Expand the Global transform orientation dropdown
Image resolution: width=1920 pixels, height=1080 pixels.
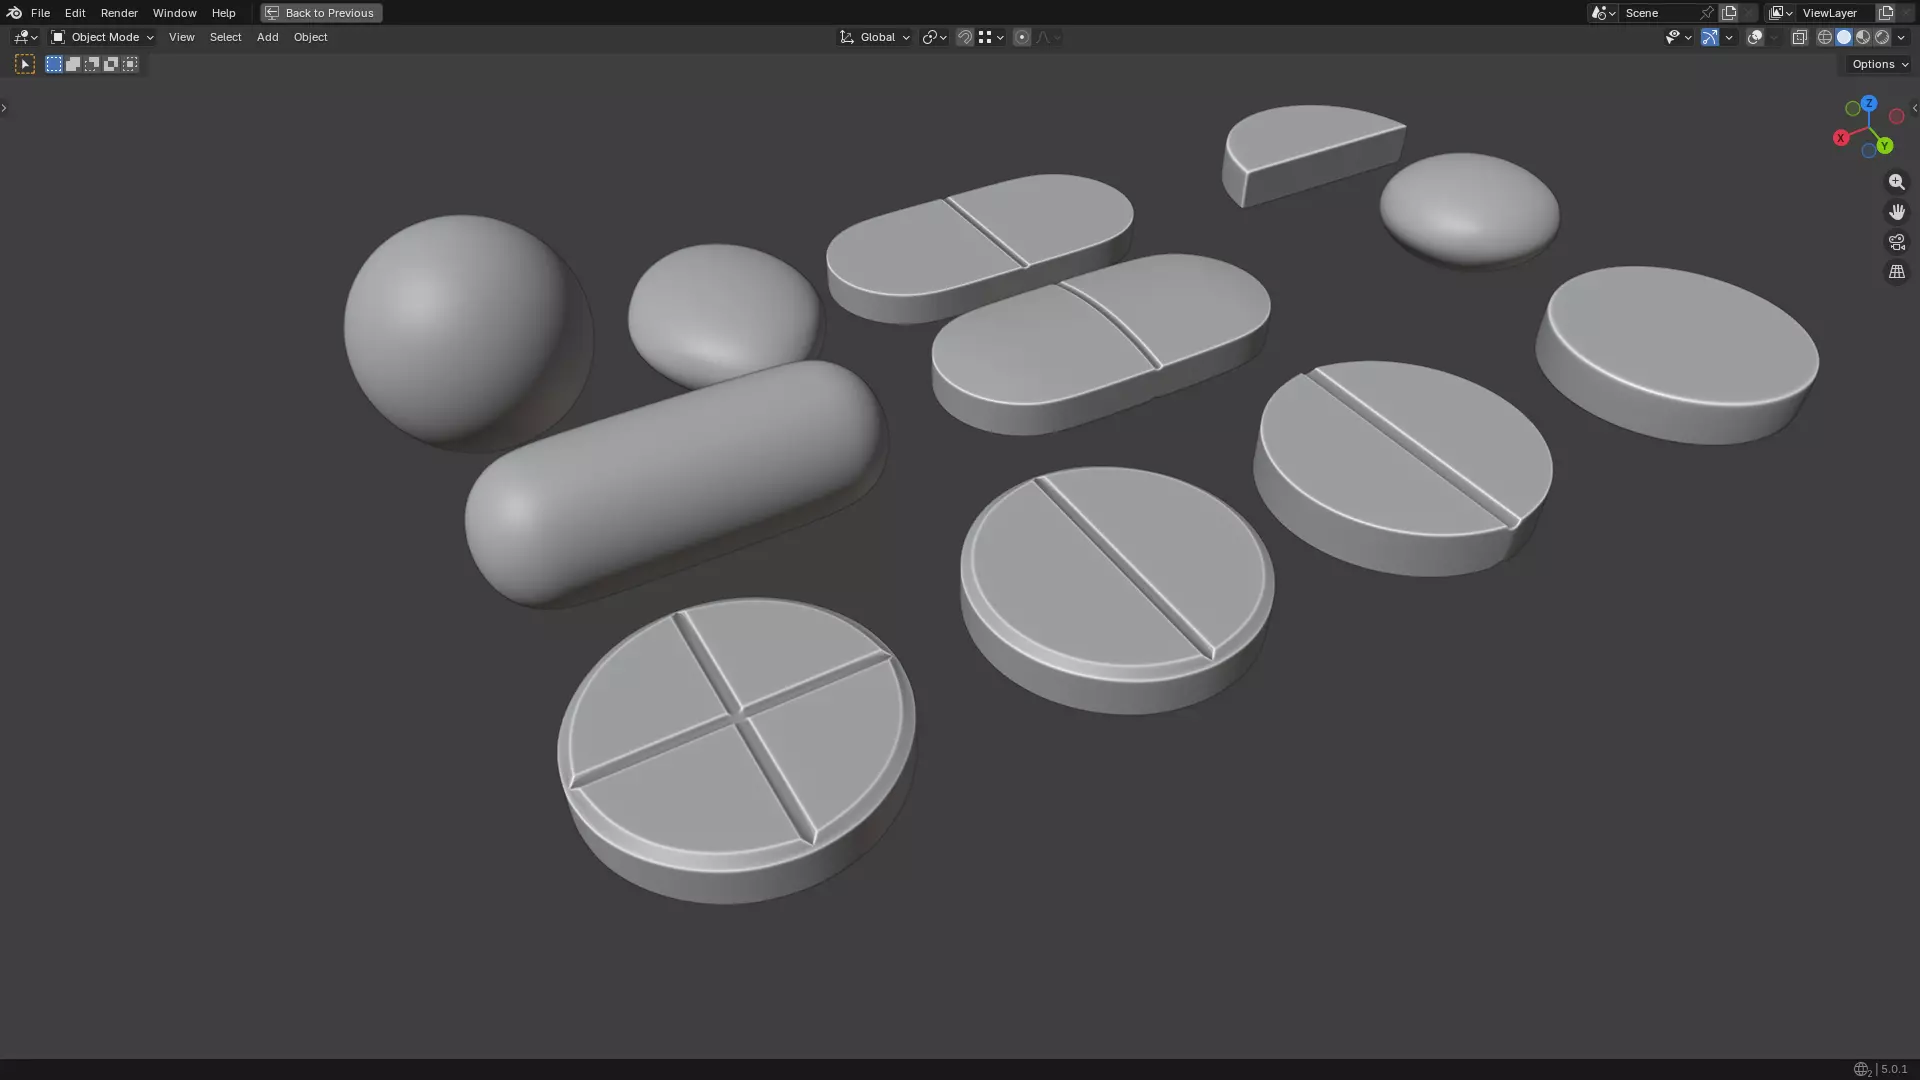click(x=875, y=37)
